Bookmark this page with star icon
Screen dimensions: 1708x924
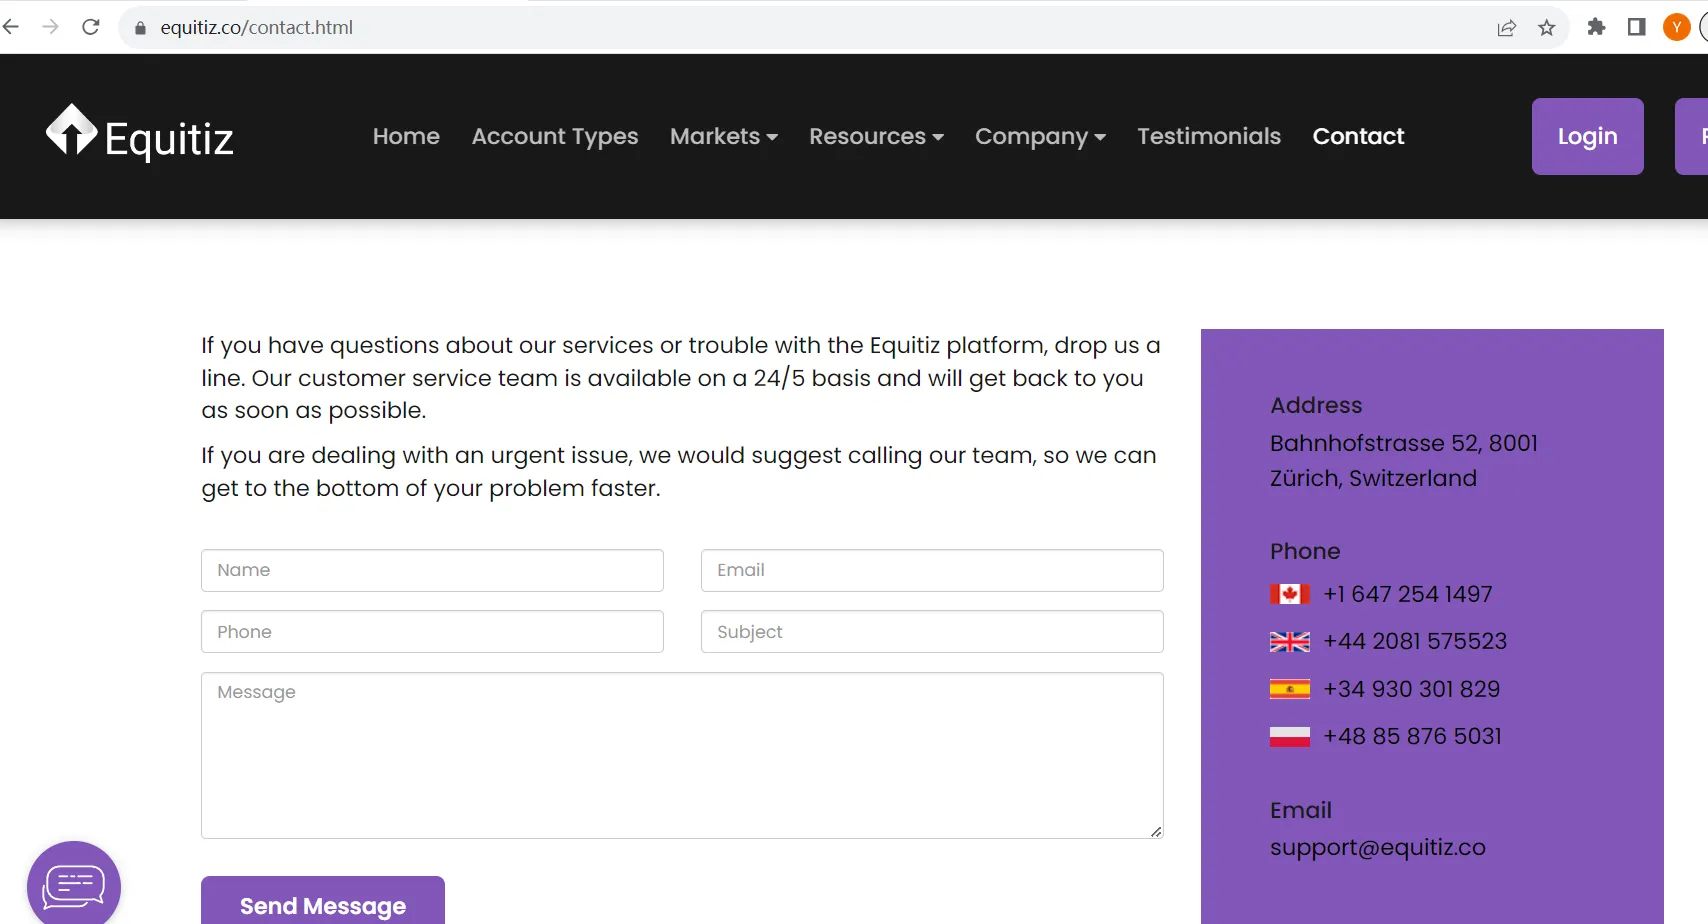point(1547,28)
